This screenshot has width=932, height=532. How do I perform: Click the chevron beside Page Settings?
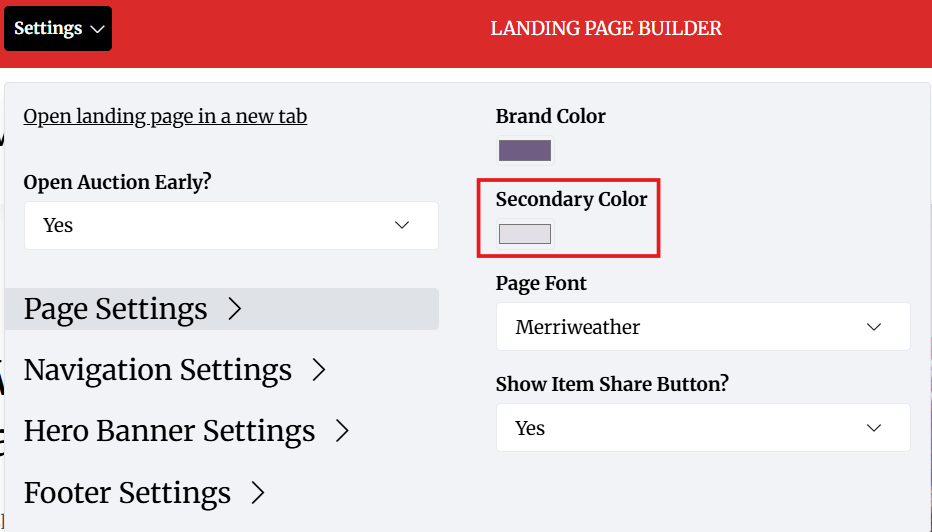[x=235, y=309]
